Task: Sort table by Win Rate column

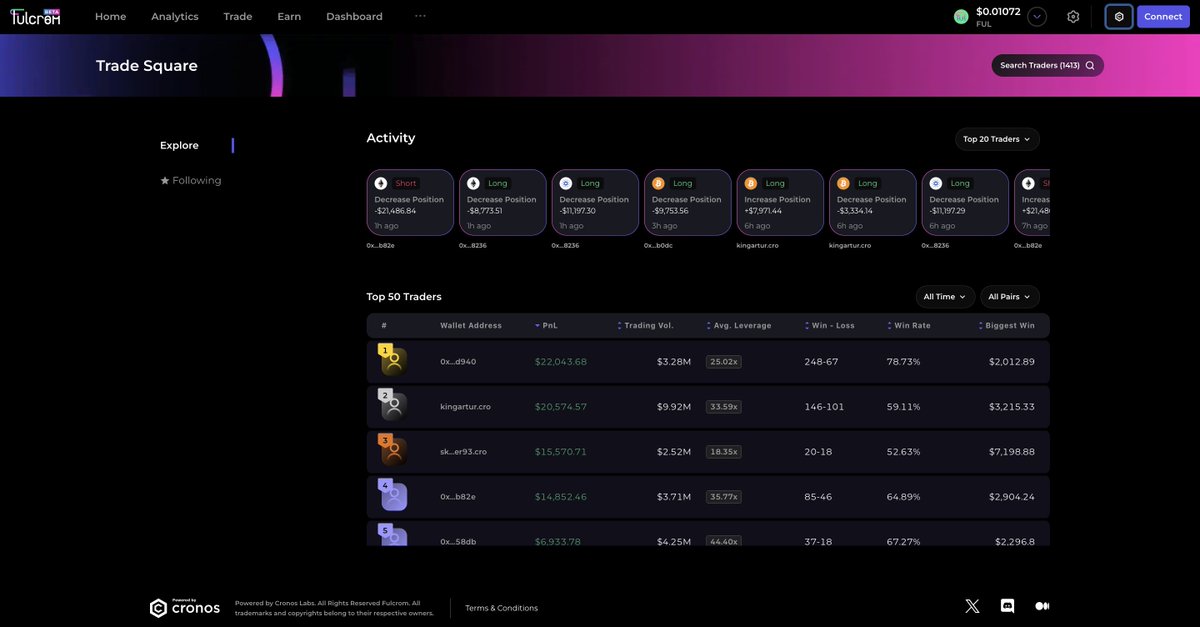Action: (x=908, y=325)
